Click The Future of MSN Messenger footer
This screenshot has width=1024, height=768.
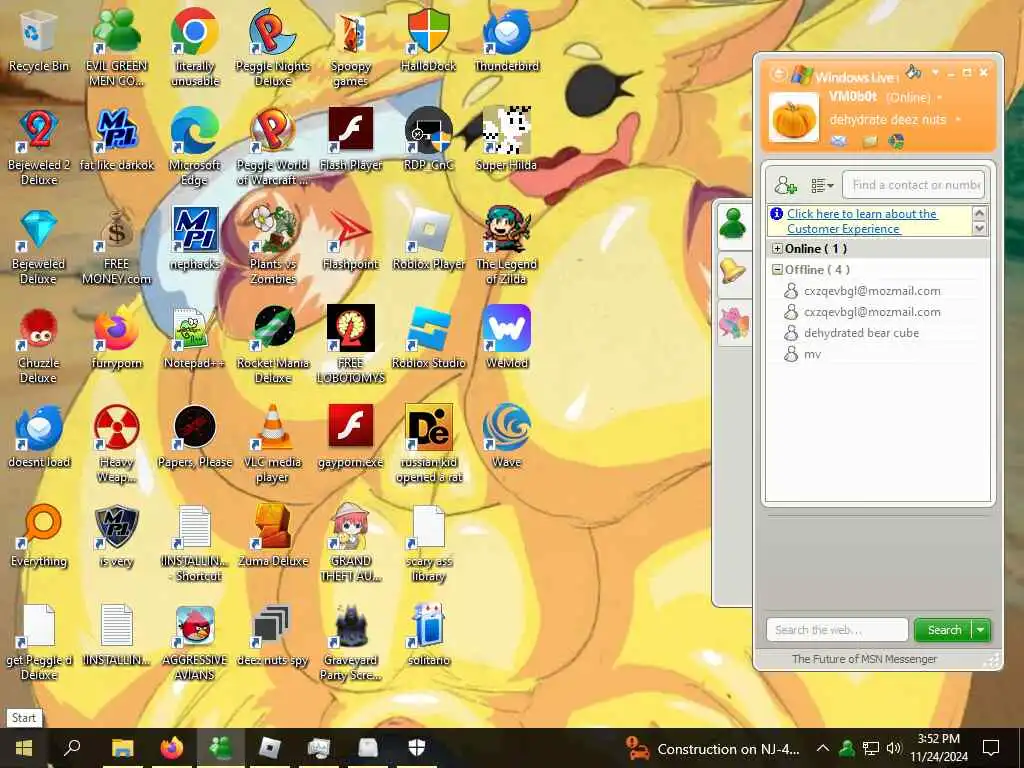864,659
